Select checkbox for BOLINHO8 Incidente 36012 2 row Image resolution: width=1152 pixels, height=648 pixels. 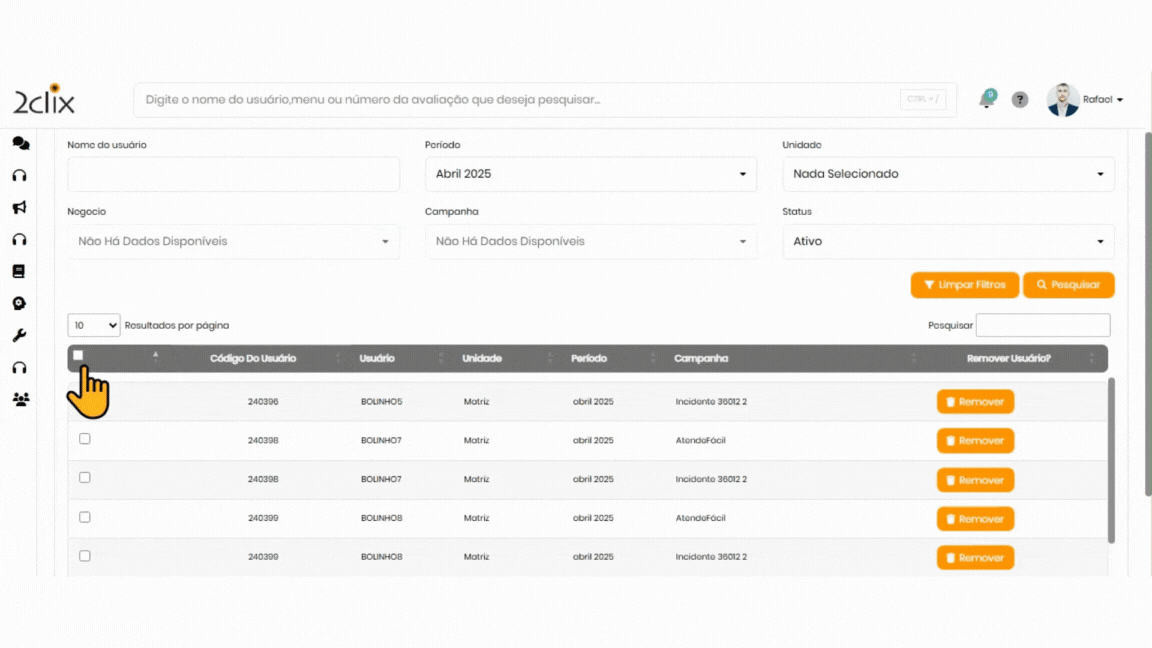[x=85, y=556]
